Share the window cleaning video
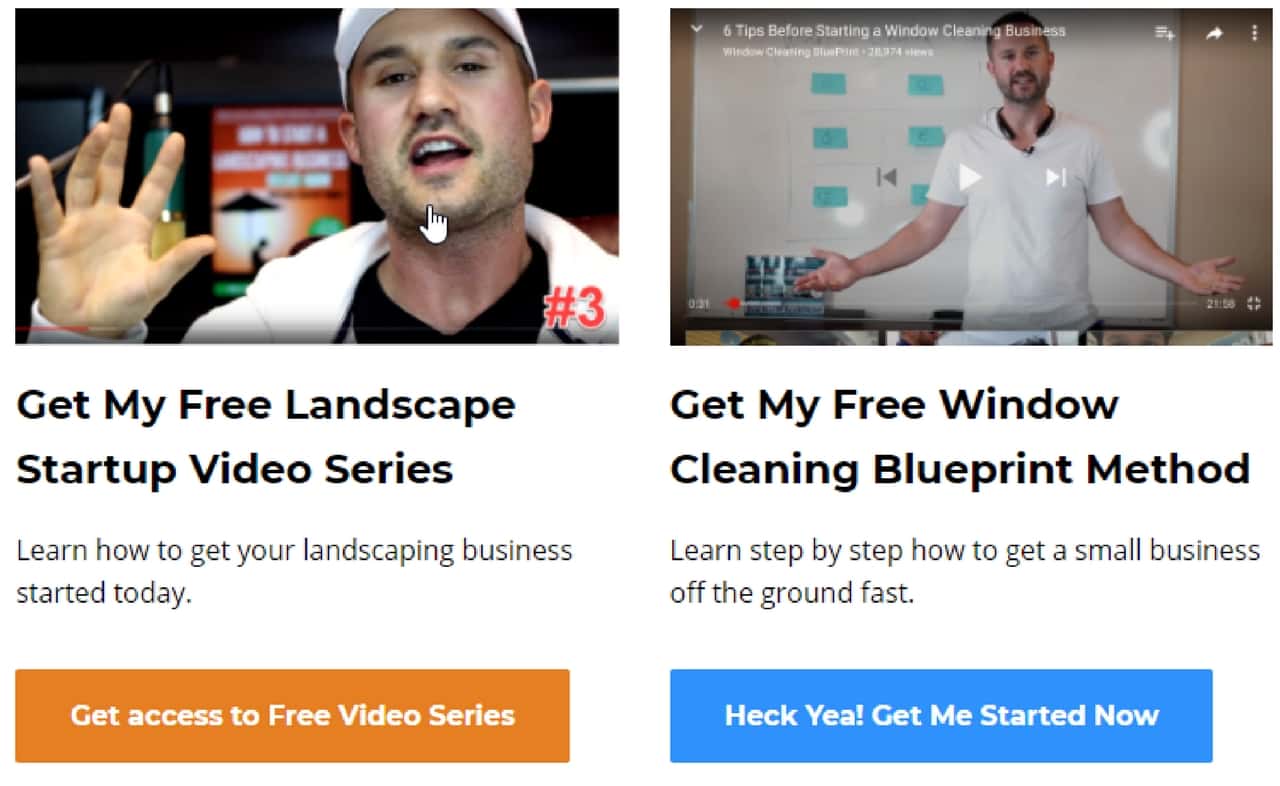 coord(1214,33)
